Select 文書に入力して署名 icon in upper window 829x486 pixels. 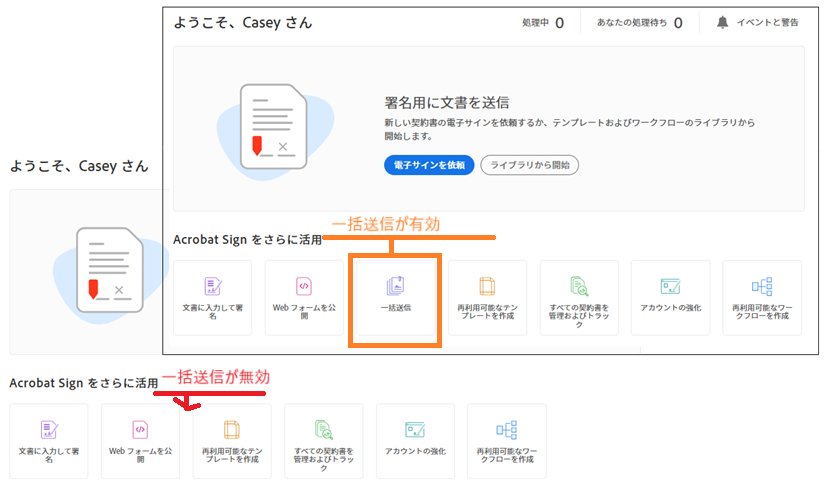pos(213,286)
